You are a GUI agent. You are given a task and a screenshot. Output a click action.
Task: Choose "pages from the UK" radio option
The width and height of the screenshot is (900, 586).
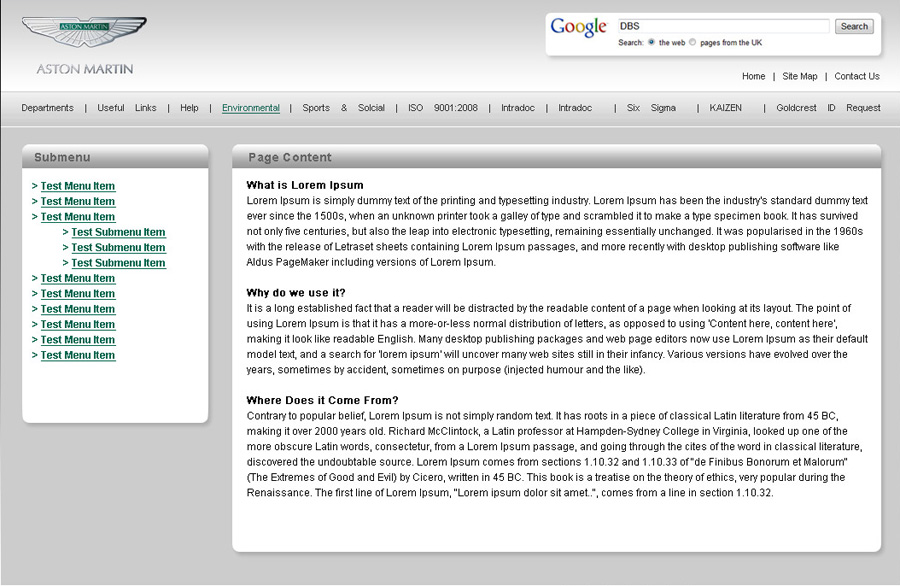click(x=693, y=43)
